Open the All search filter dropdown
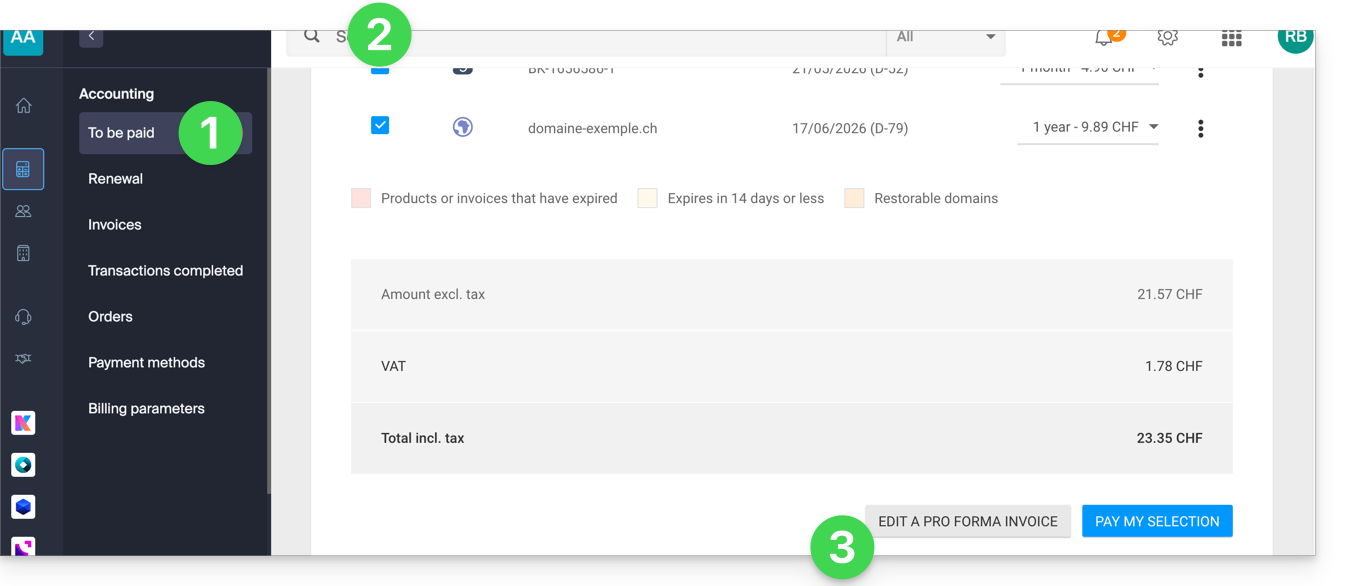 pos(945,38)
